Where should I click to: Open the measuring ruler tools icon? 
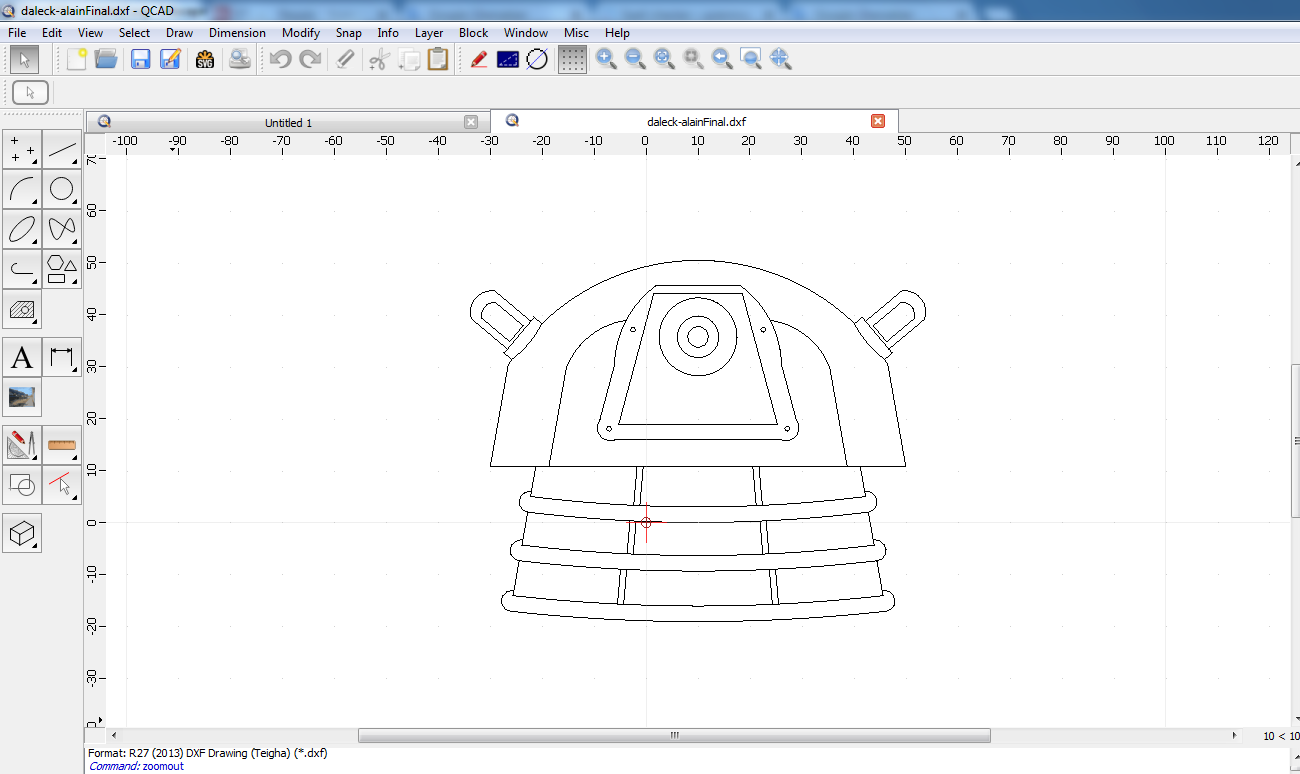pos(62,444)
